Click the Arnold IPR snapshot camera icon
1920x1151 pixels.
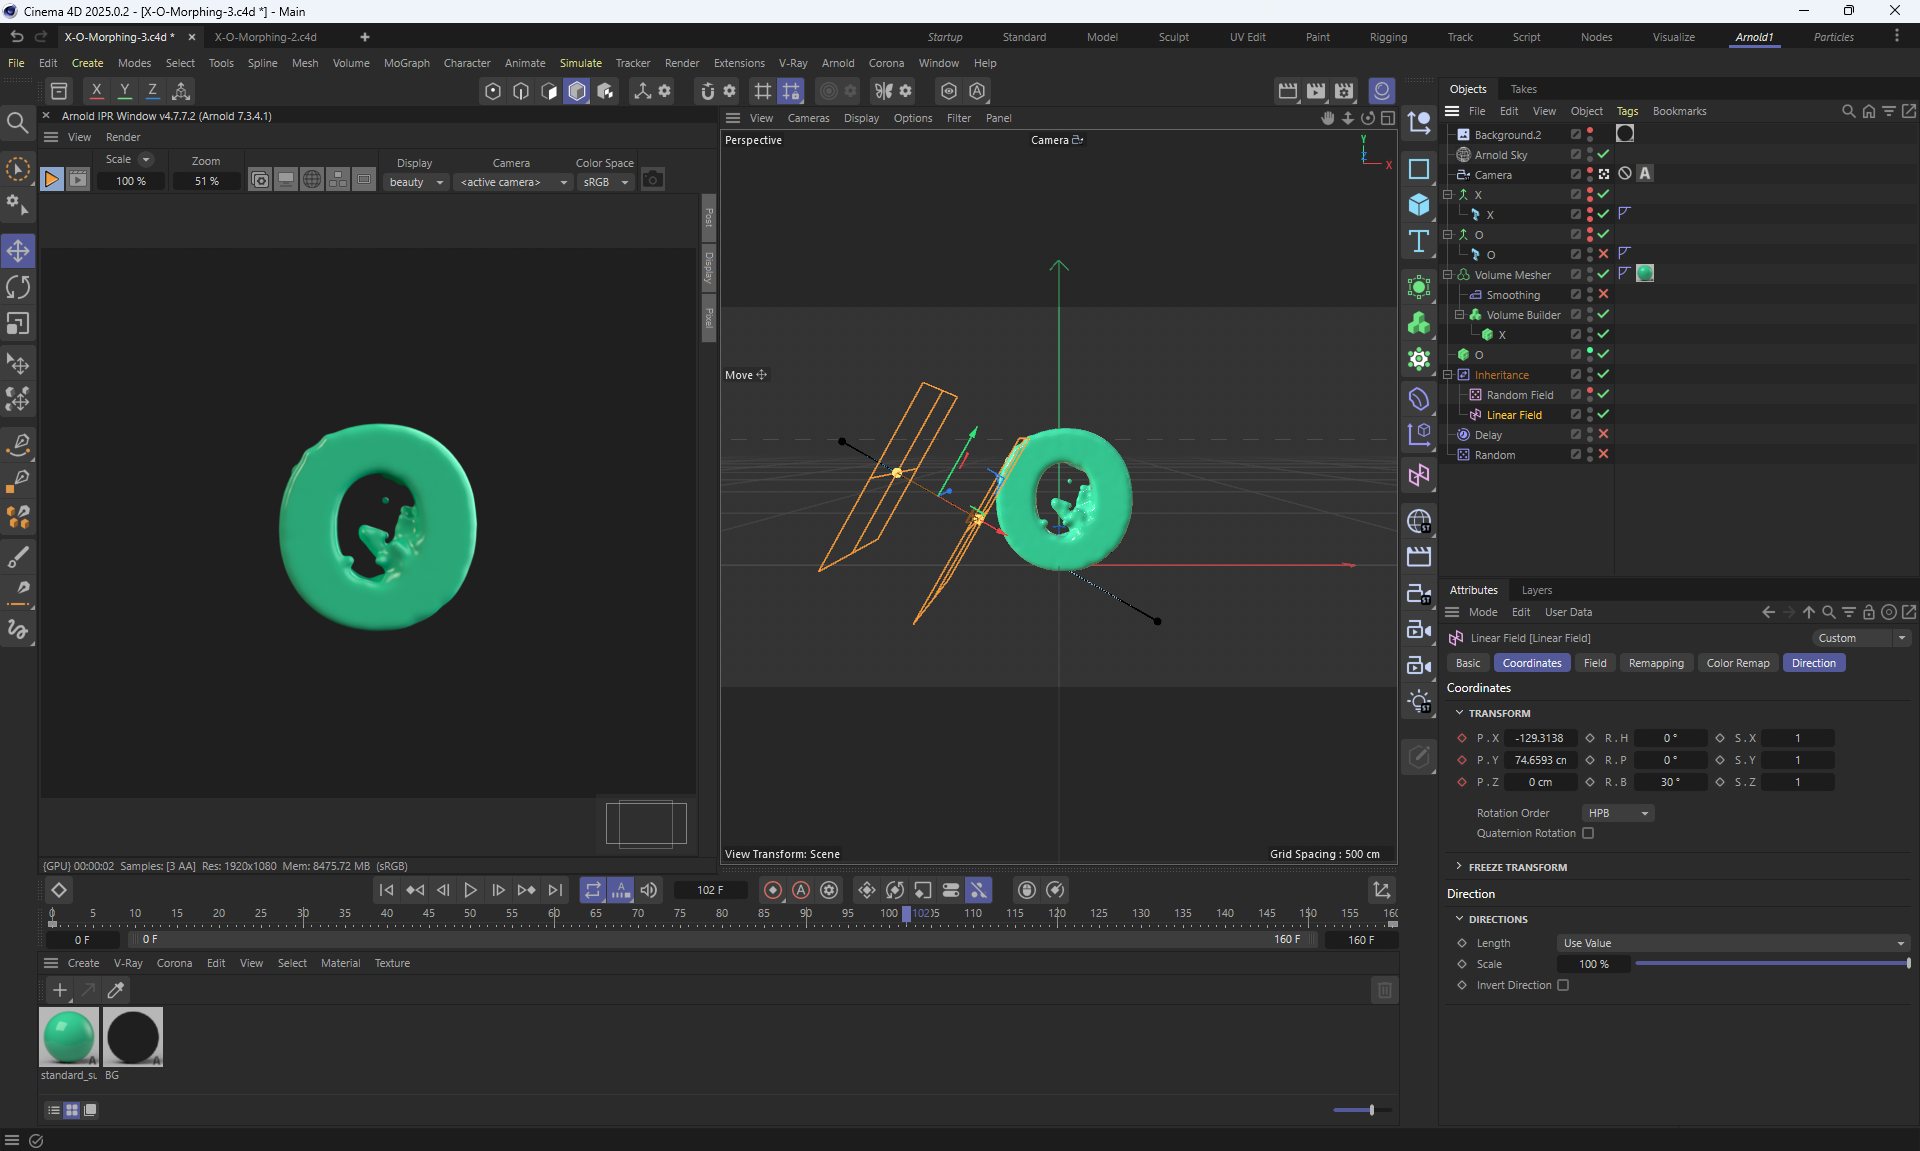pos(653,180)
